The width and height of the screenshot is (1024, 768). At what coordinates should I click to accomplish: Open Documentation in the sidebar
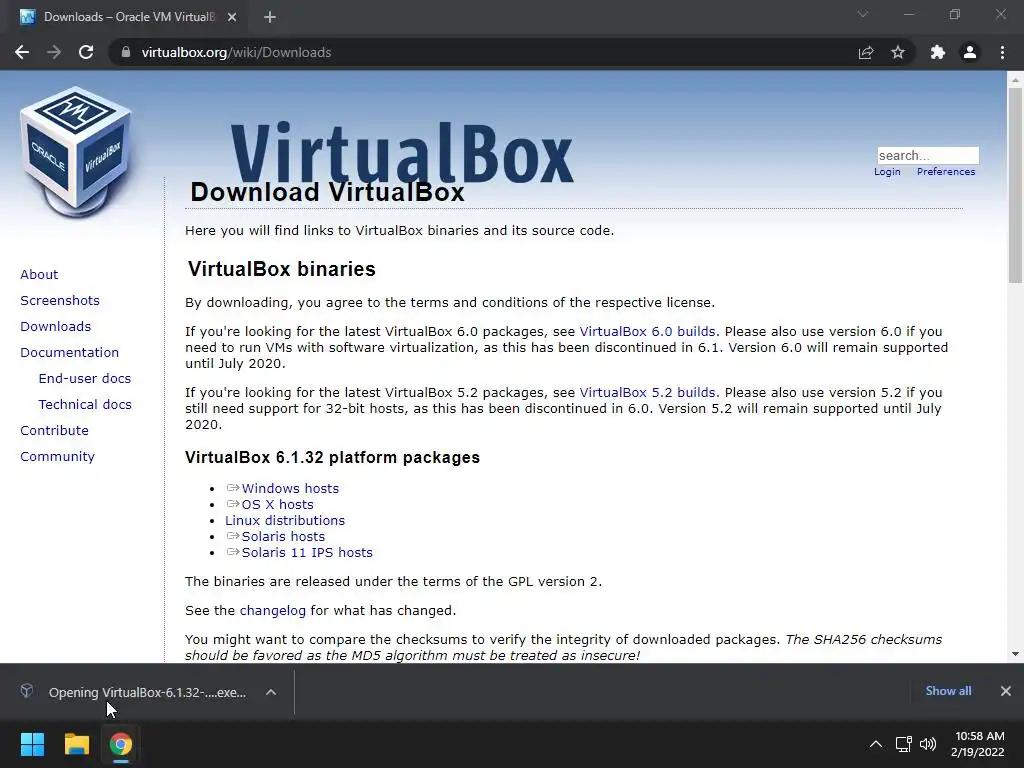[69, 353]
